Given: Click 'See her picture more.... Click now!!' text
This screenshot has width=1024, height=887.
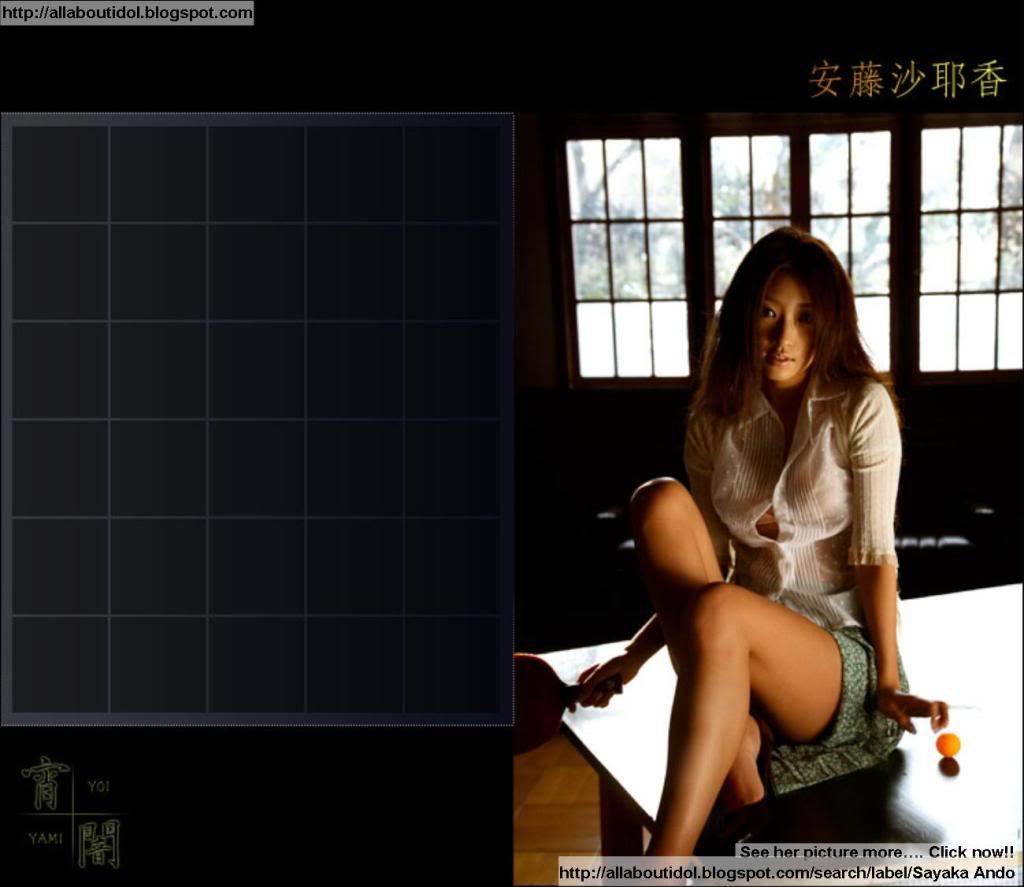Looking at the screenshot, I should click(x=876, y=852).
